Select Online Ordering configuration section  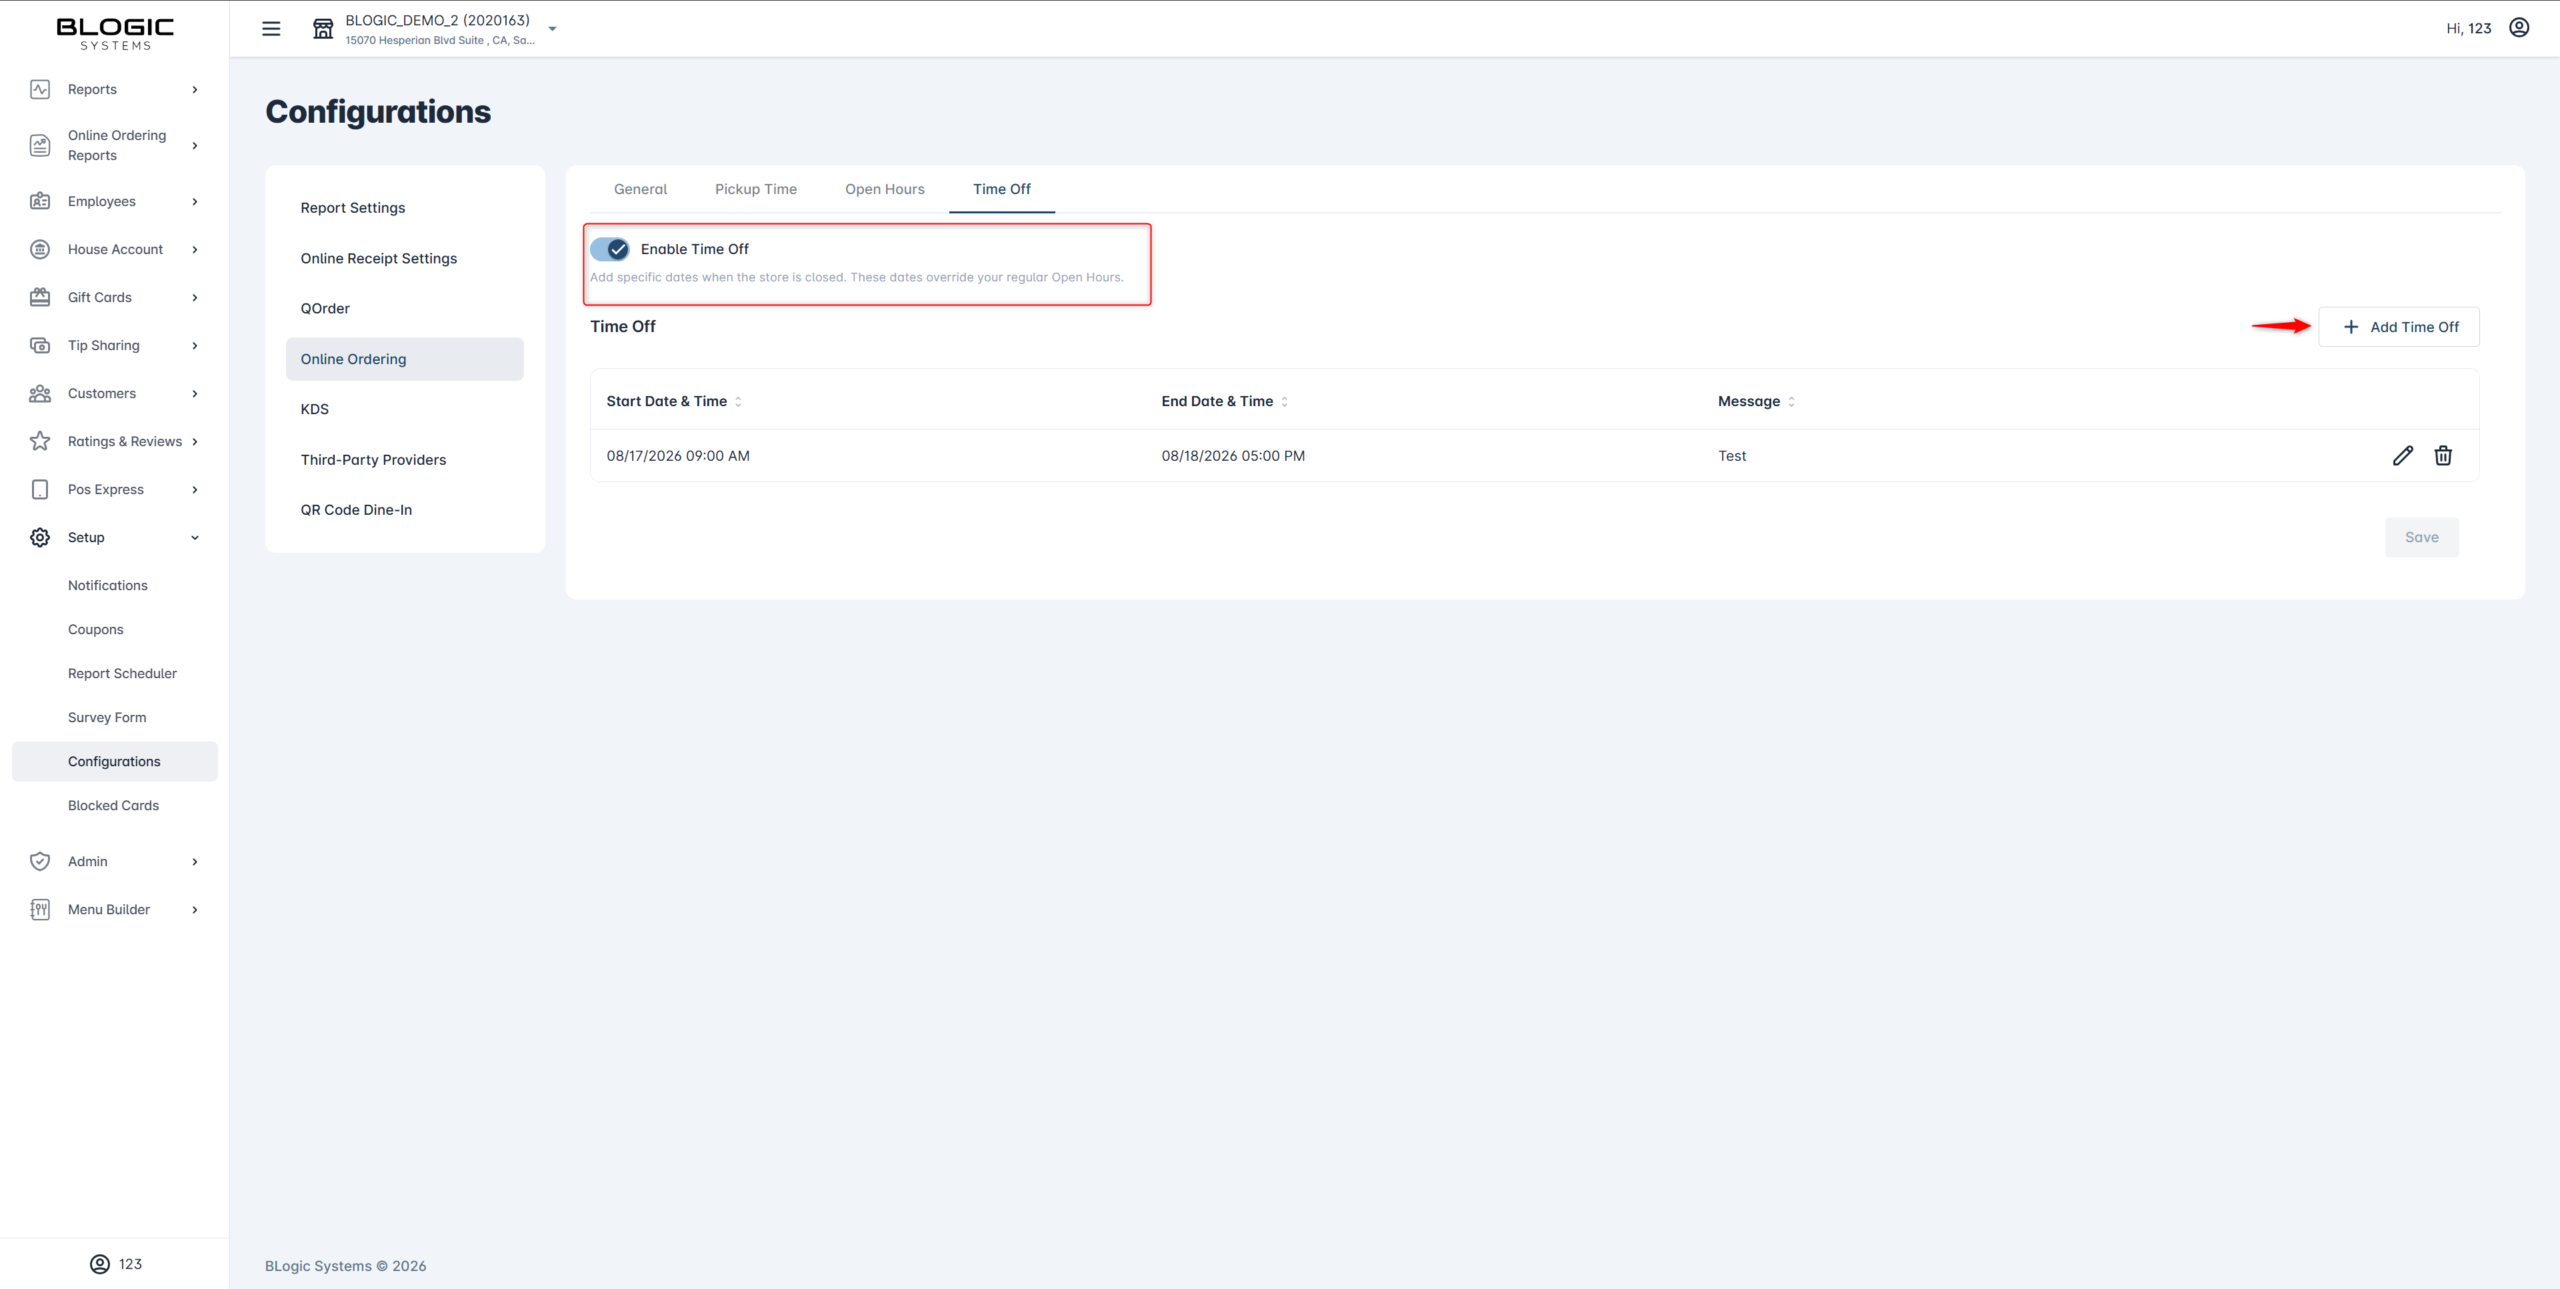pos(405,359)
